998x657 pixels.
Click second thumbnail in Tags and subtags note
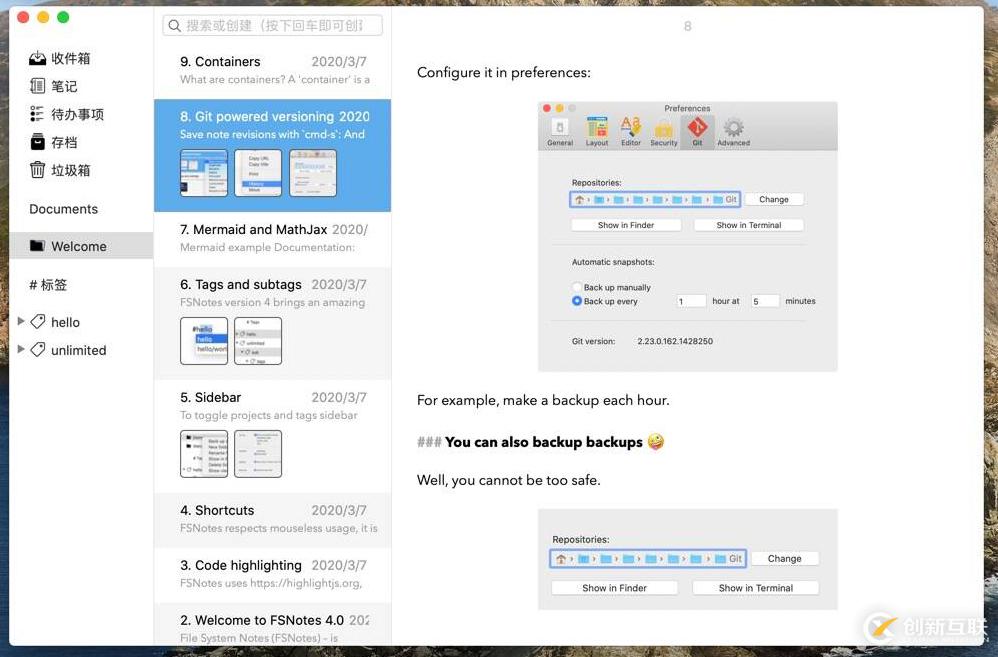coord(258,341)
